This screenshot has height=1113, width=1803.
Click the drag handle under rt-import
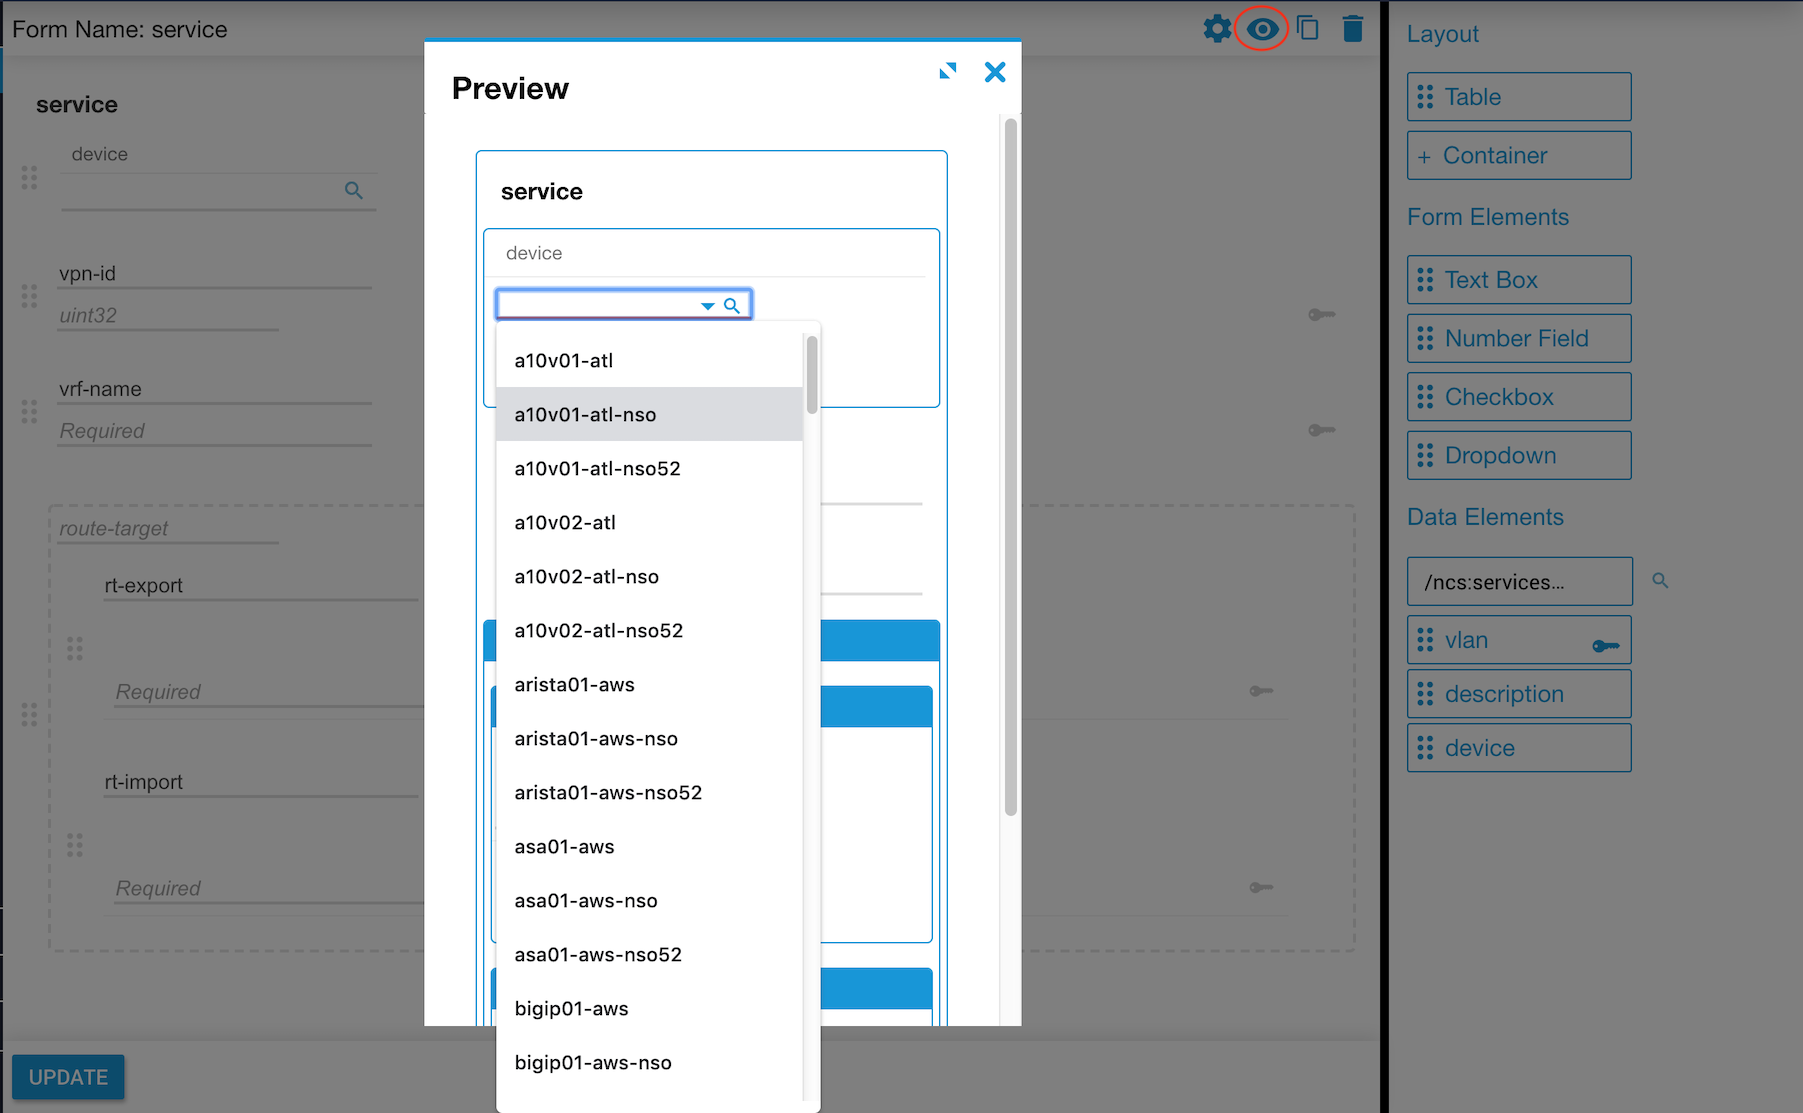[75, 846]
